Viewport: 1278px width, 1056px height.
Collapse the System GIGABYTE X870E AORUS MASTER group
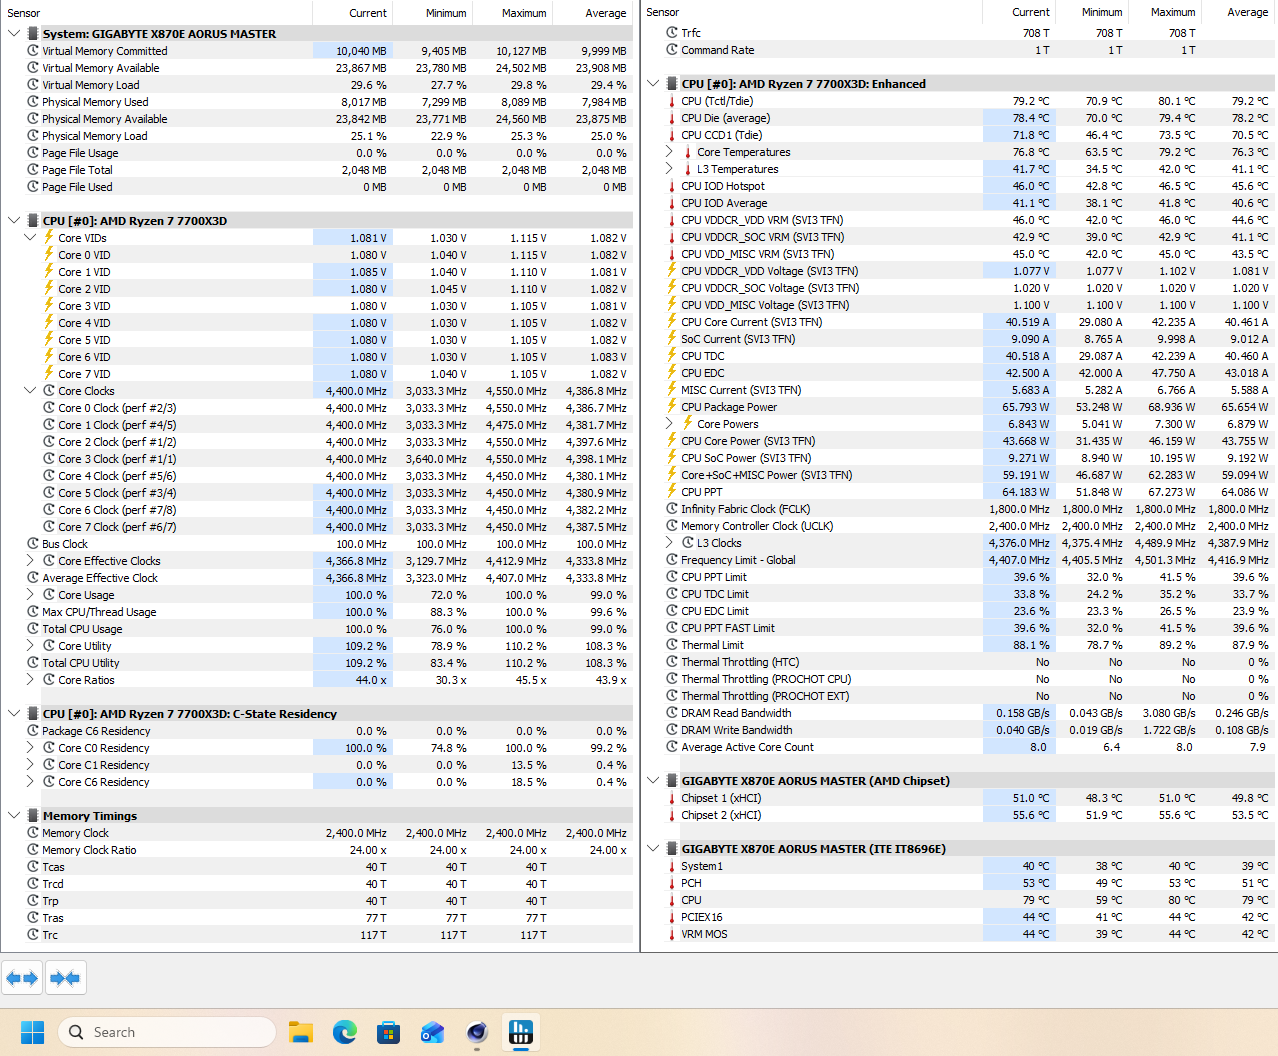[x=14, y=34]
